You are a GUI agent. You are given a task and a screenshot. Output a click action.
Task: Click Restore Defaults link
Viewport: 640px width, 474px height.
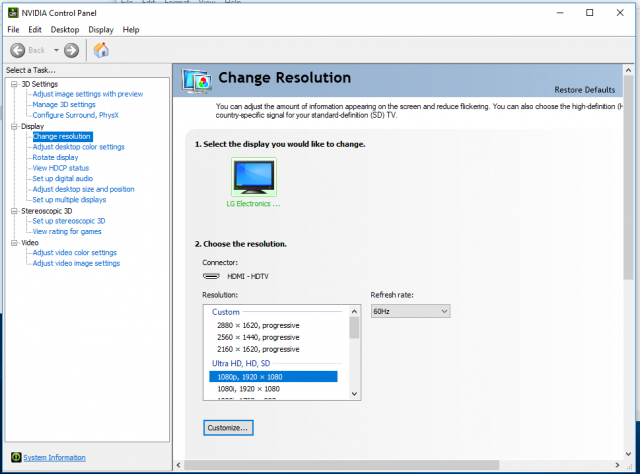[585, 90]
